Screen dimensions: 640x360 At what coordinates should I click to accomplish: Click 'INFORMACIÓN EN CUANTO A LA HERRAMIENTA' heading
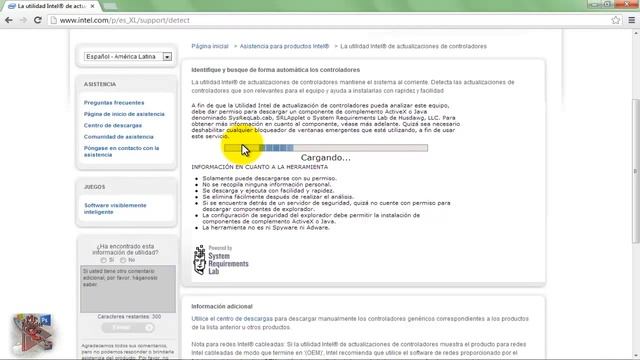point(260,167)
